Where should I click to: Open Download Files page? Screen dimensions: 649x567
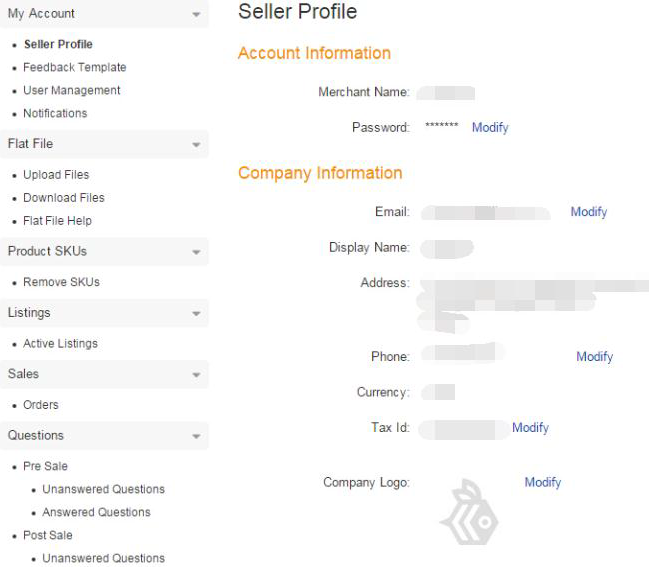(x=64, y=197)
